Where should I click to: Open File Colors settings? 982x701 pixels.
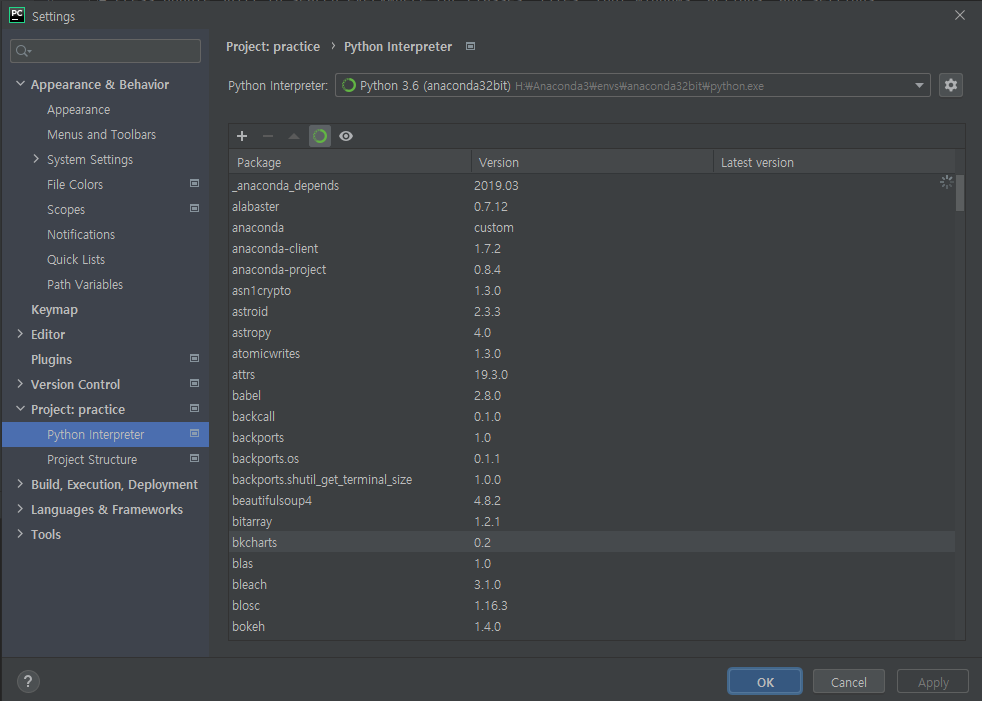click(x=75, y=184)
